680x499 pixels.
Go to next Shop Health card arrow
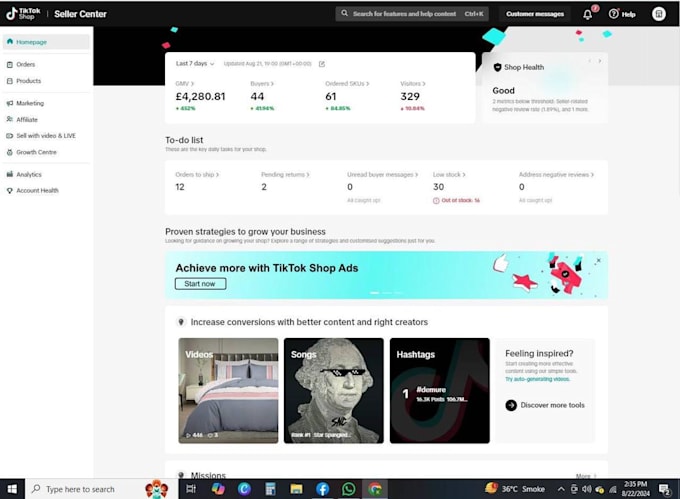click(x=600, y=61)
